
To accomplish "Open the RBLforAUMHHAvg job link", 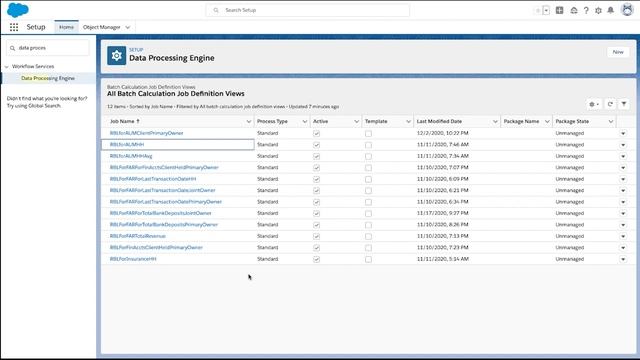I will click(x=131, y=156).
